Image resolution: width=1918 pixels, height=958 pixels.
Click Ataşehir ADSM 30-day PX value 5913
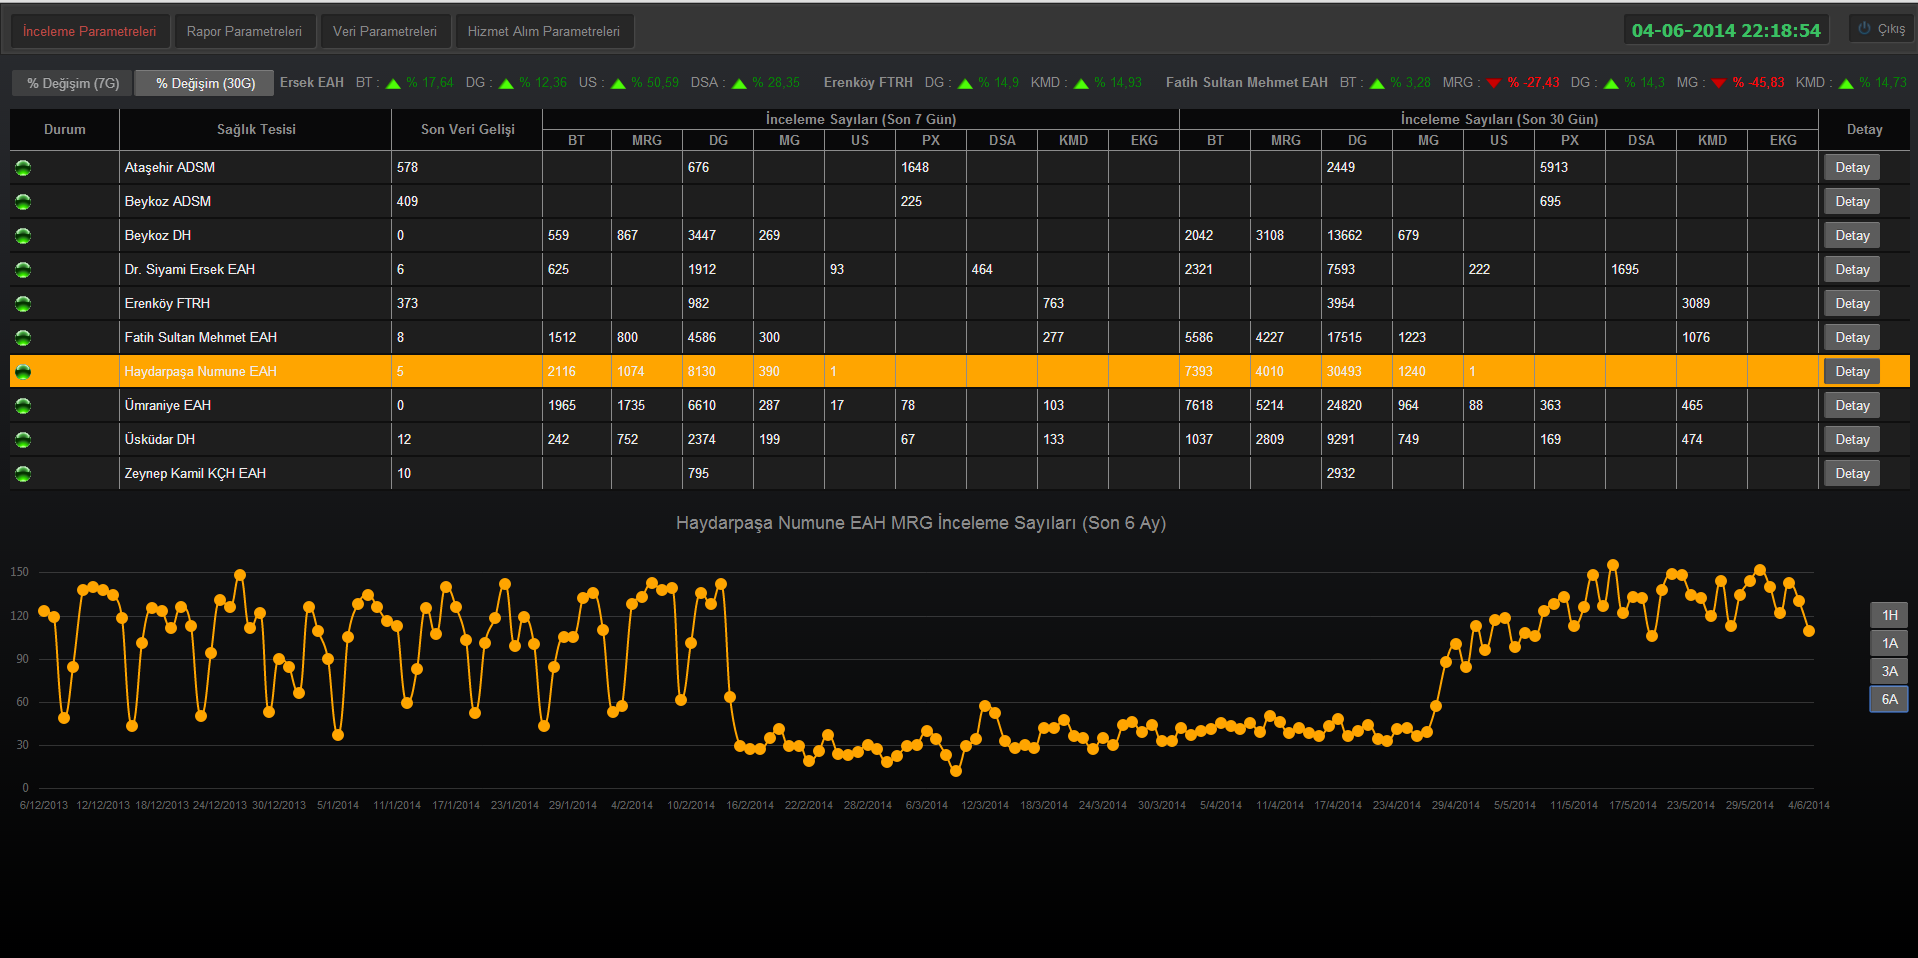tap(1554, 167)
